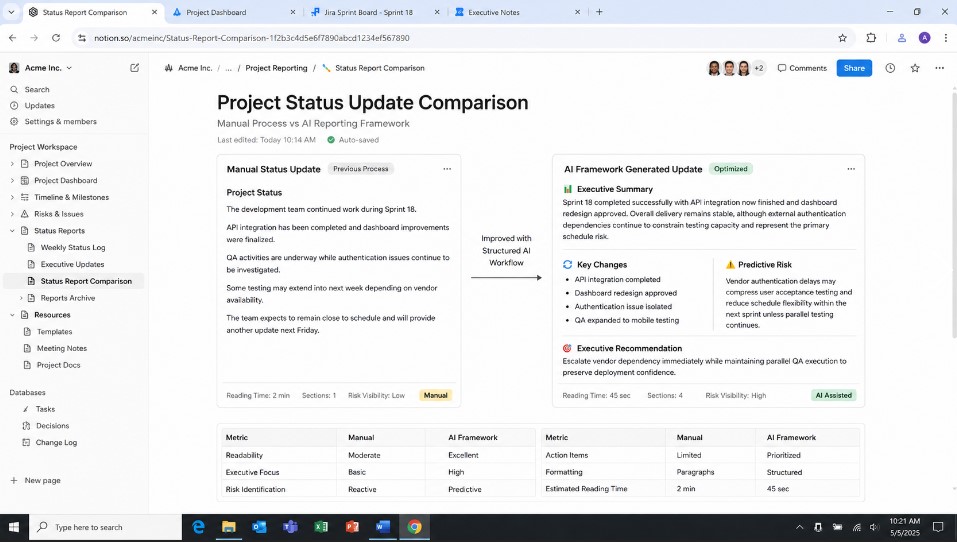View site information icon in address bar

pyautogui.click(x=82, y=38)
